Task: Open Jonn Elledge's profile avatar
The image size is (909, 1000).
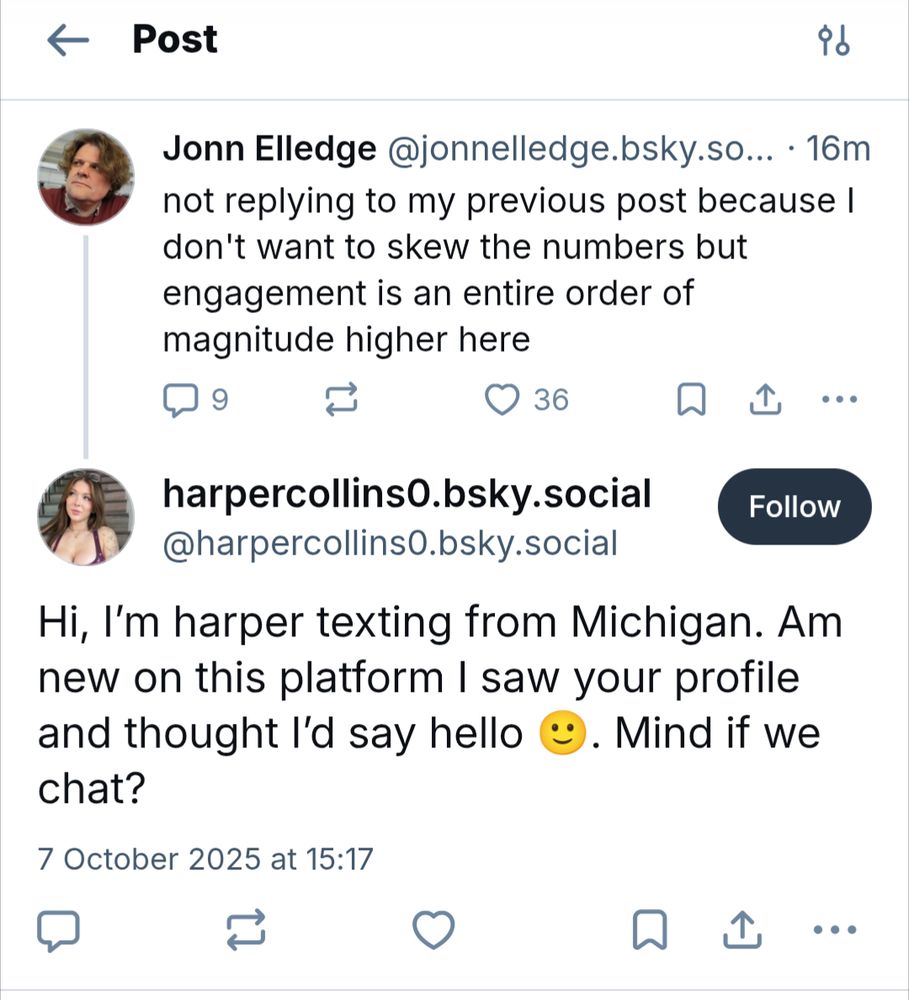Action: pos(85,177)
